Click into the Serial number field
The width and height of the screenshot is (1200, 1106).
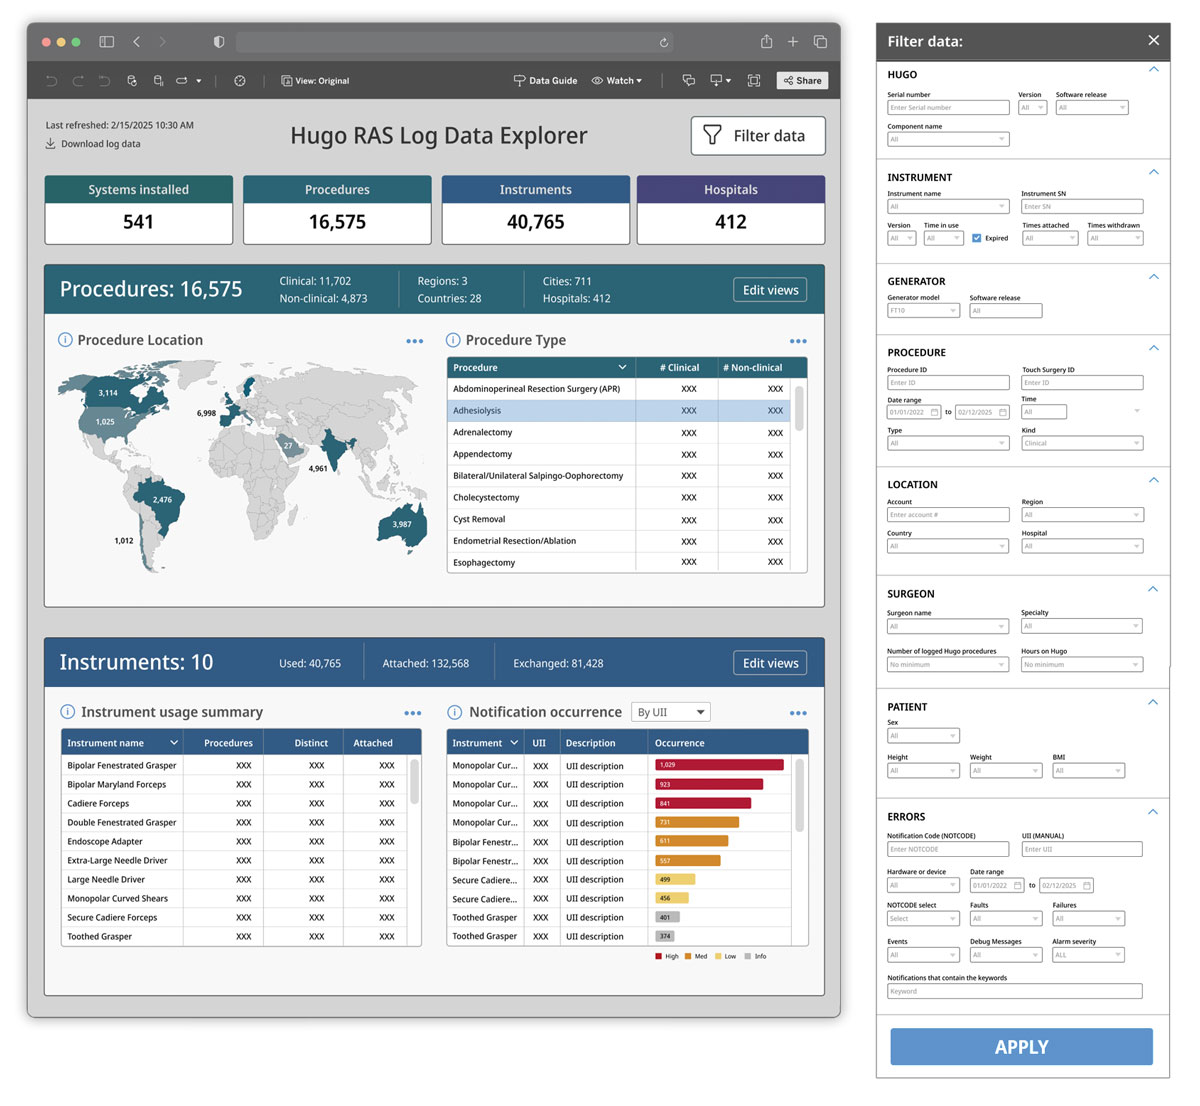[x=948, y=107]
